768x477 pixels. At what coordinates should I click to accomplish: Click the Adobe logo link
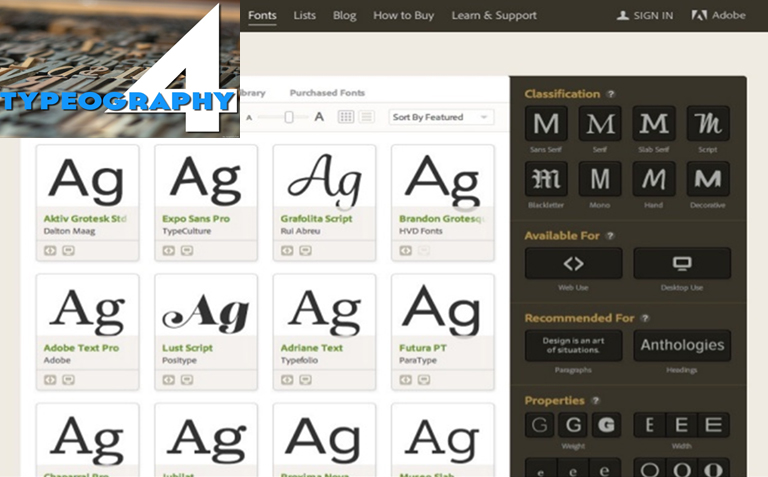click(719, 15)
